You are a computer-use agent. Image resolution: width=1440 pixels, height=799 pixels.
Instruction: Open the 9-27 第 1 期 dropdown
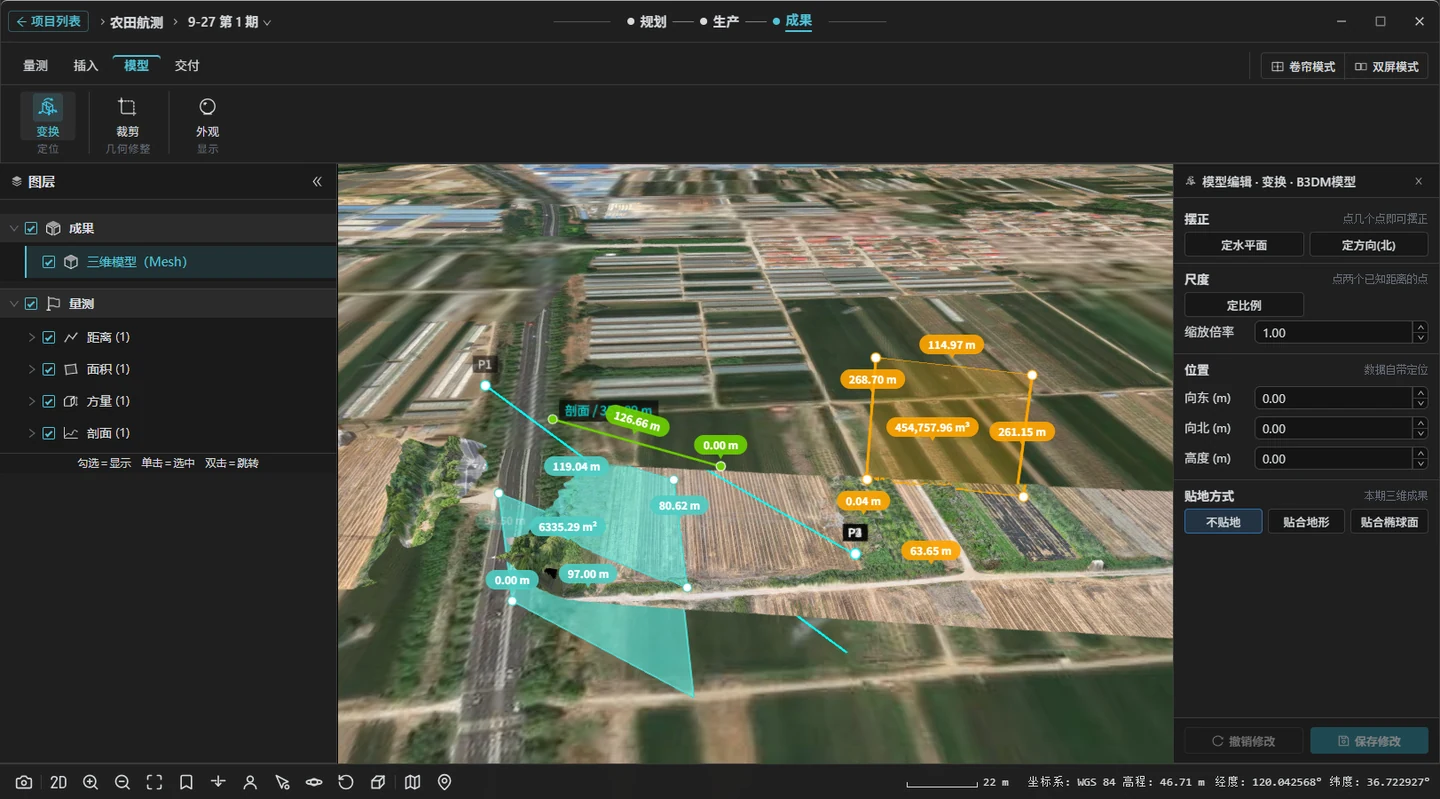point(229,22)
